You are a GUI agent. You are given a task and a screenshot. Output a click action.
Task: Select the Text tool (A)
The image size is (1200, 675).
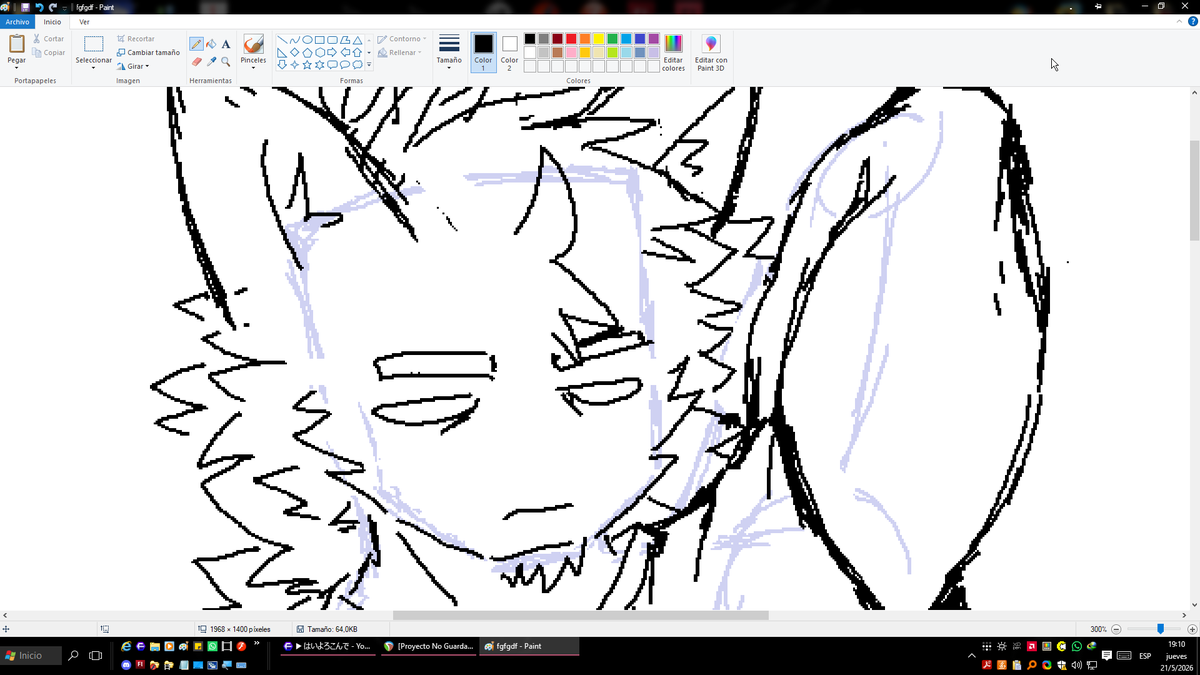226,44
